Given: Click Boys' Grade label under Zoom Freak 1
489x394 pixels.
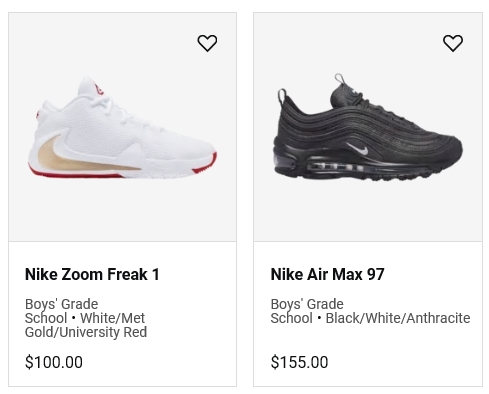Looking at the screenshot, I should coord(61,304).
